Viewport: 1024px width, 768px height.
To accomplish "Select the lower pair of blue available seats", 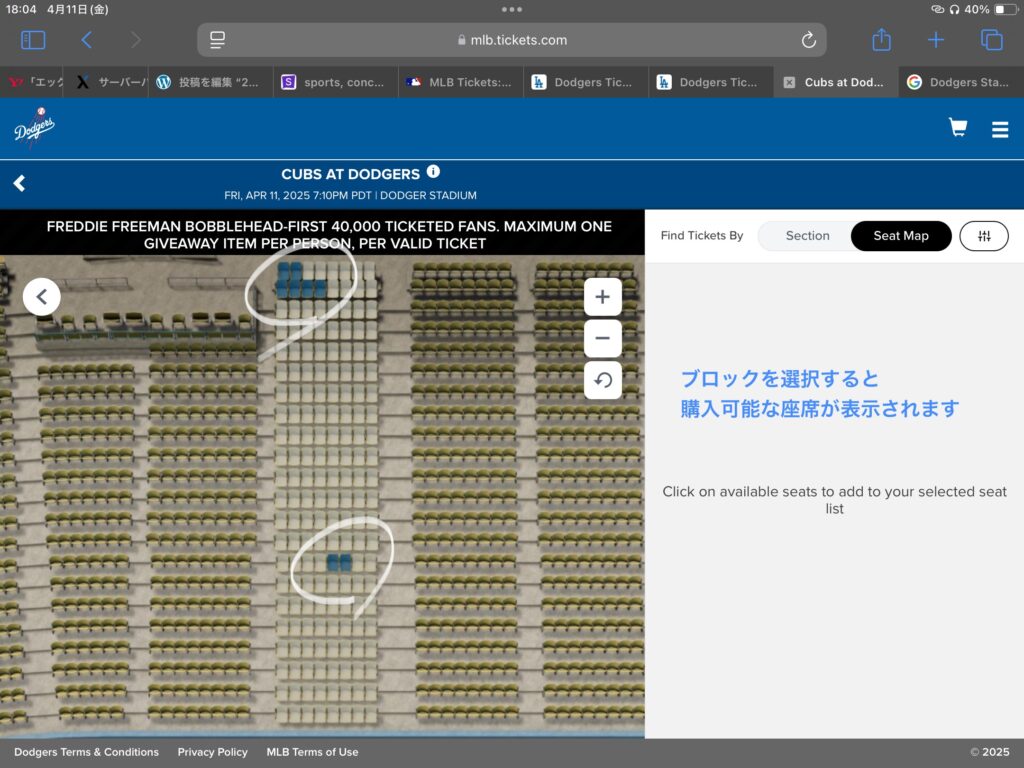I will click(x=339, y=562).
